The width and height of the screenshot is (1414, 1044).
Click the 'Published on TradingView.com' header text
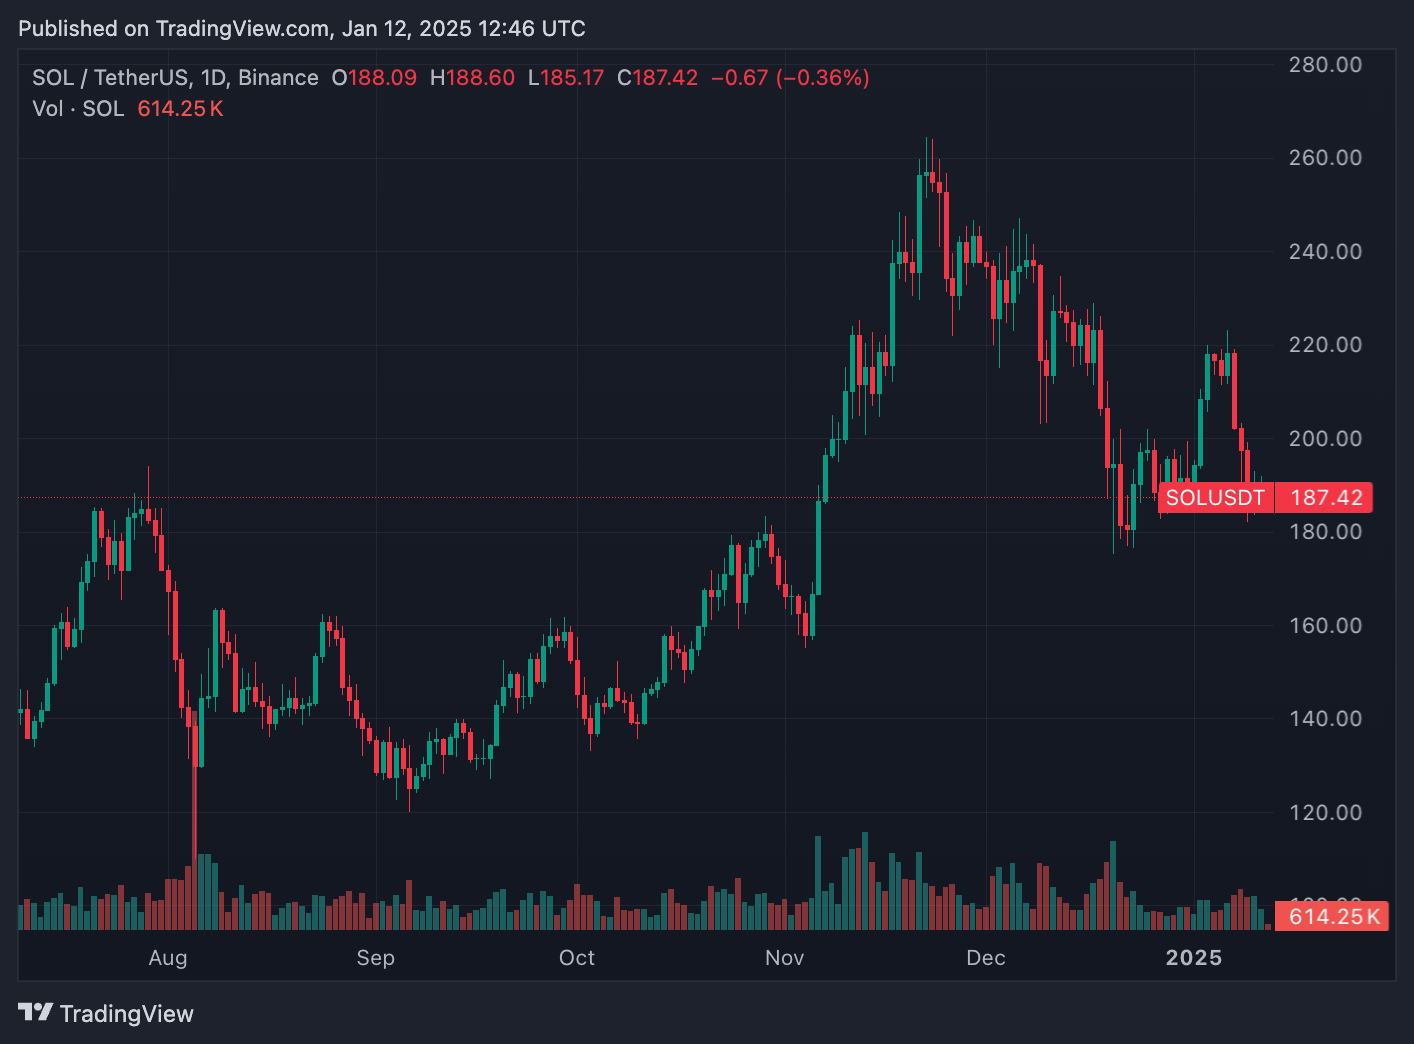[175, 28]
